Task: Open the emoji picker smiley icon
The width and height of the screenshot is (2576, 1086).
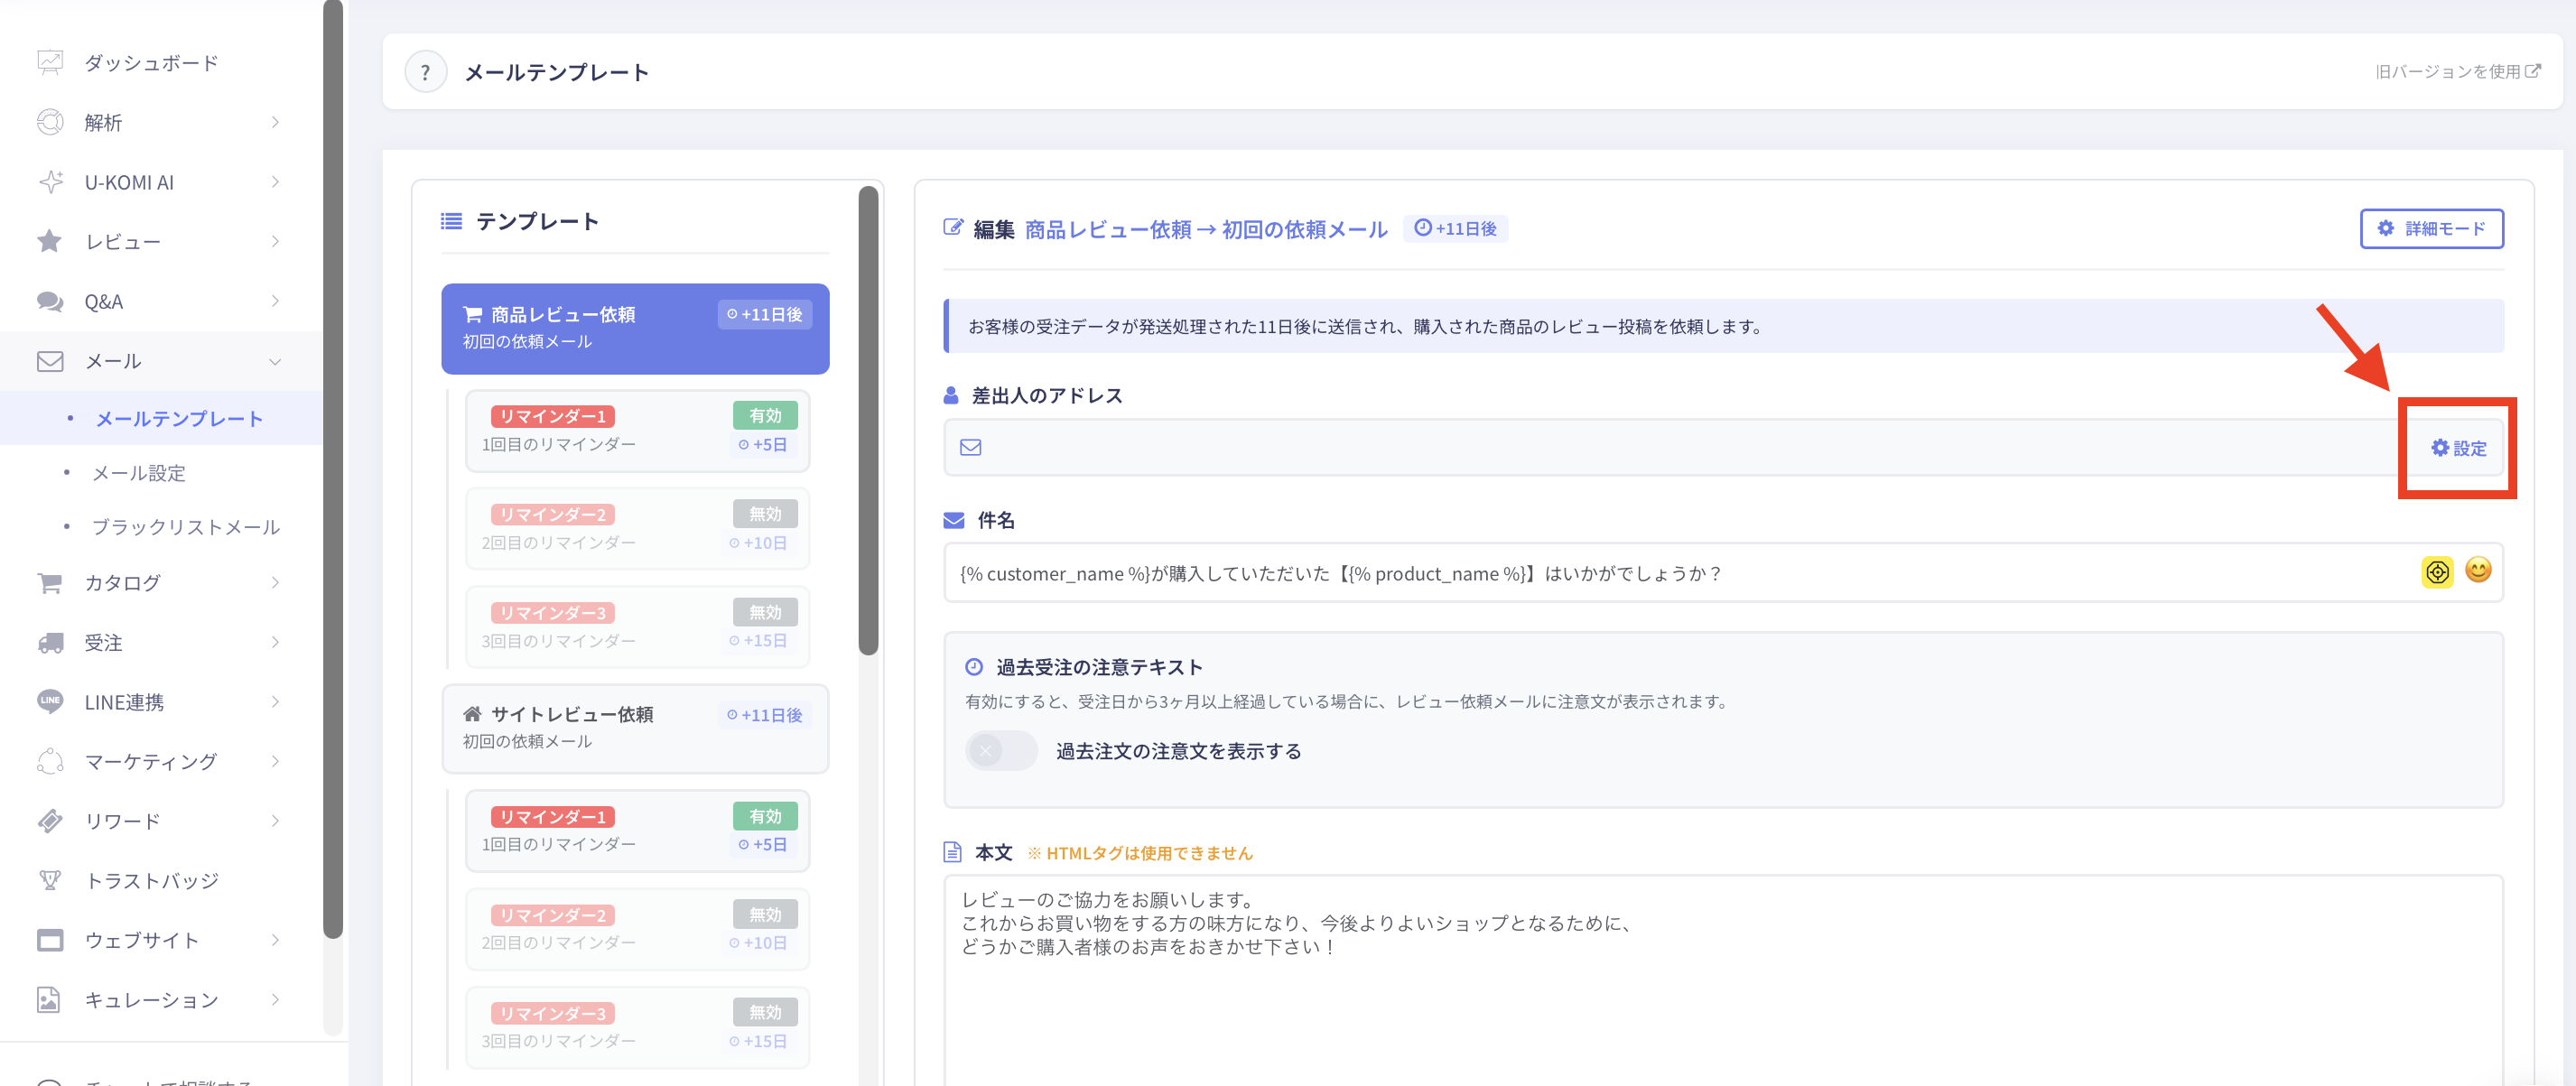Action: [2478, 571]
